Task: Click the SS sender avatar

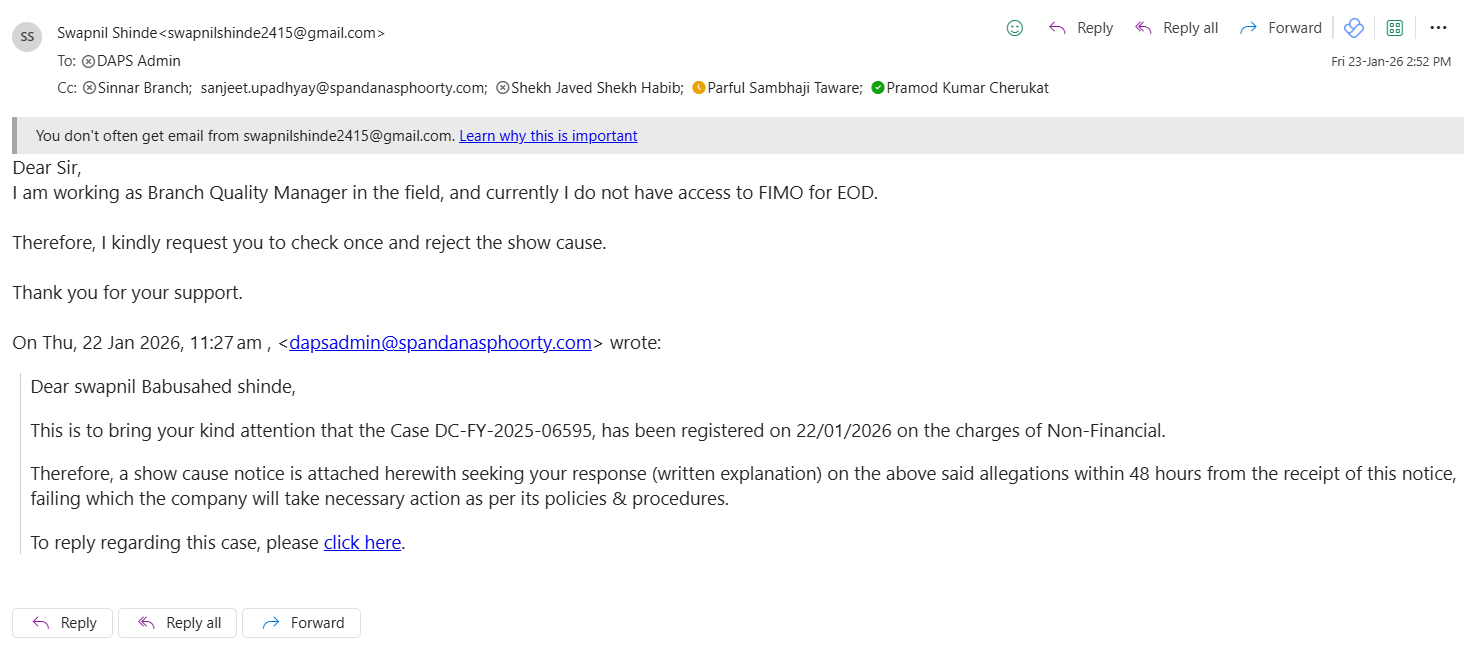Action: pos(27,37)
